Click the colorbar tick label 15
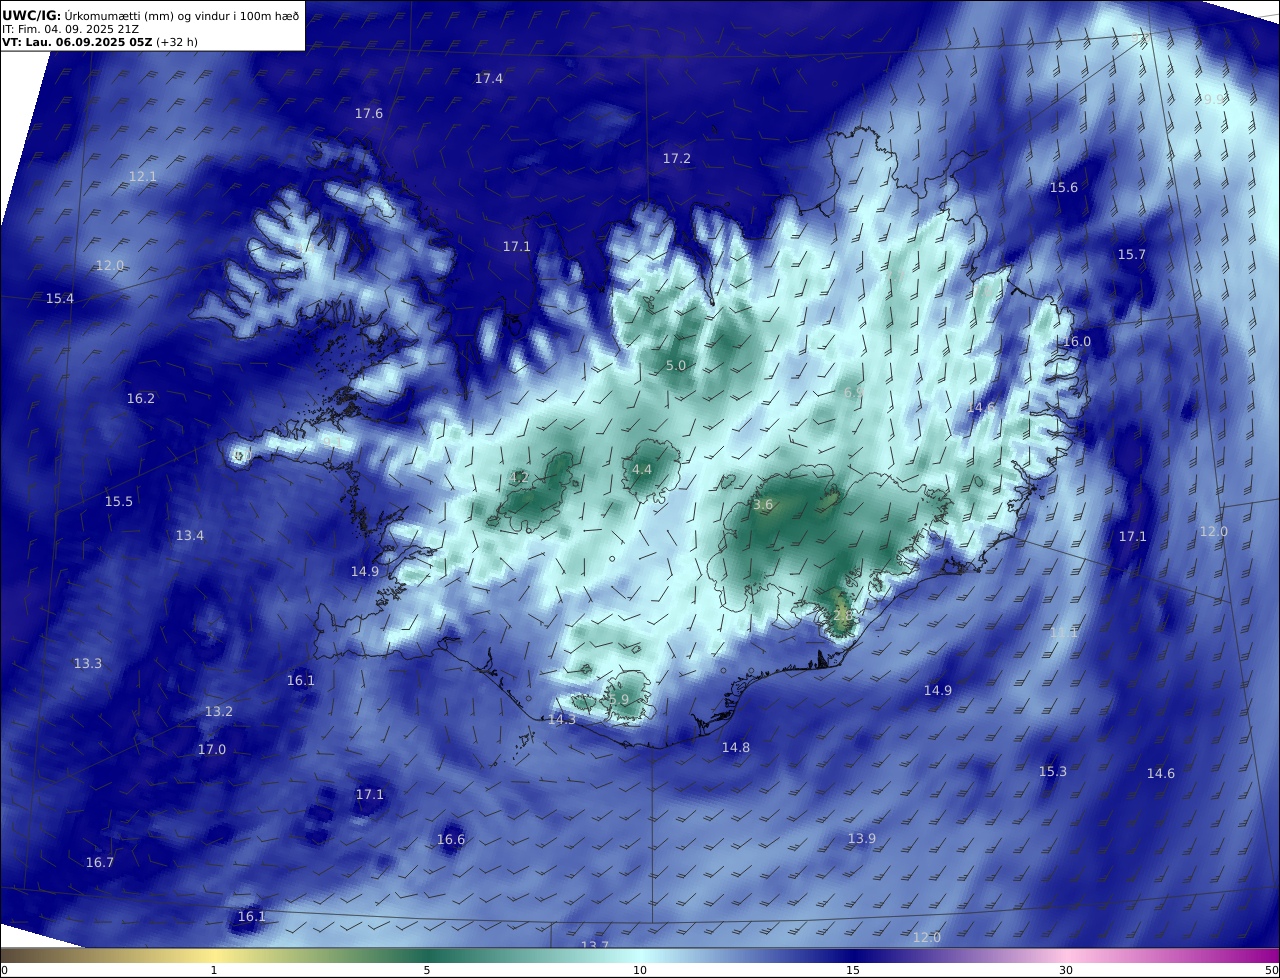The image size is (1280, 978). (x=853, y=971)
